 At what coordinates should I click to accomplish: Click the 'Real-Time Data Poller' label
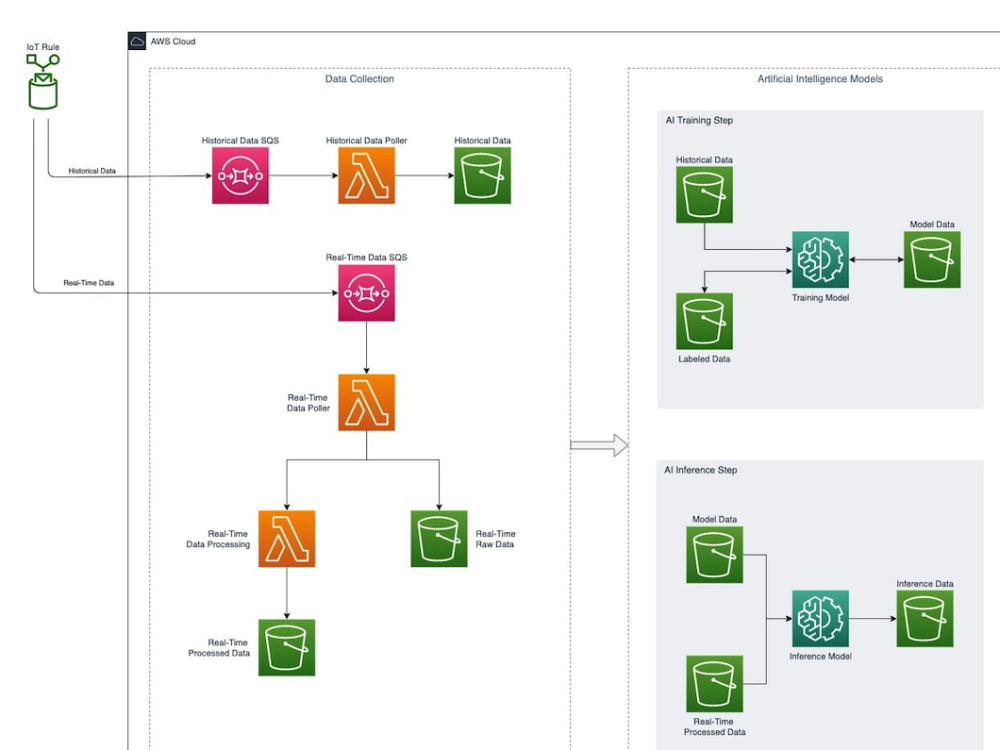308,402
